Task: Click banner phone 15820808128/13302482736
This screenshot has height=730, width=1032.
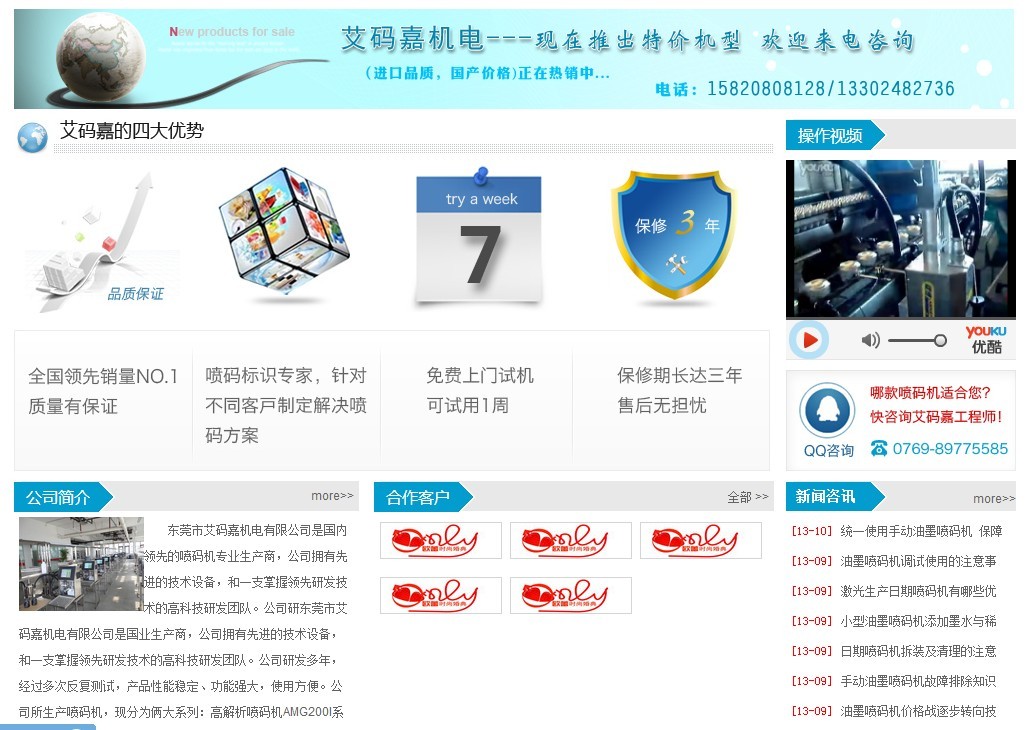Action: pyautogui.click(x=831, y=88)
